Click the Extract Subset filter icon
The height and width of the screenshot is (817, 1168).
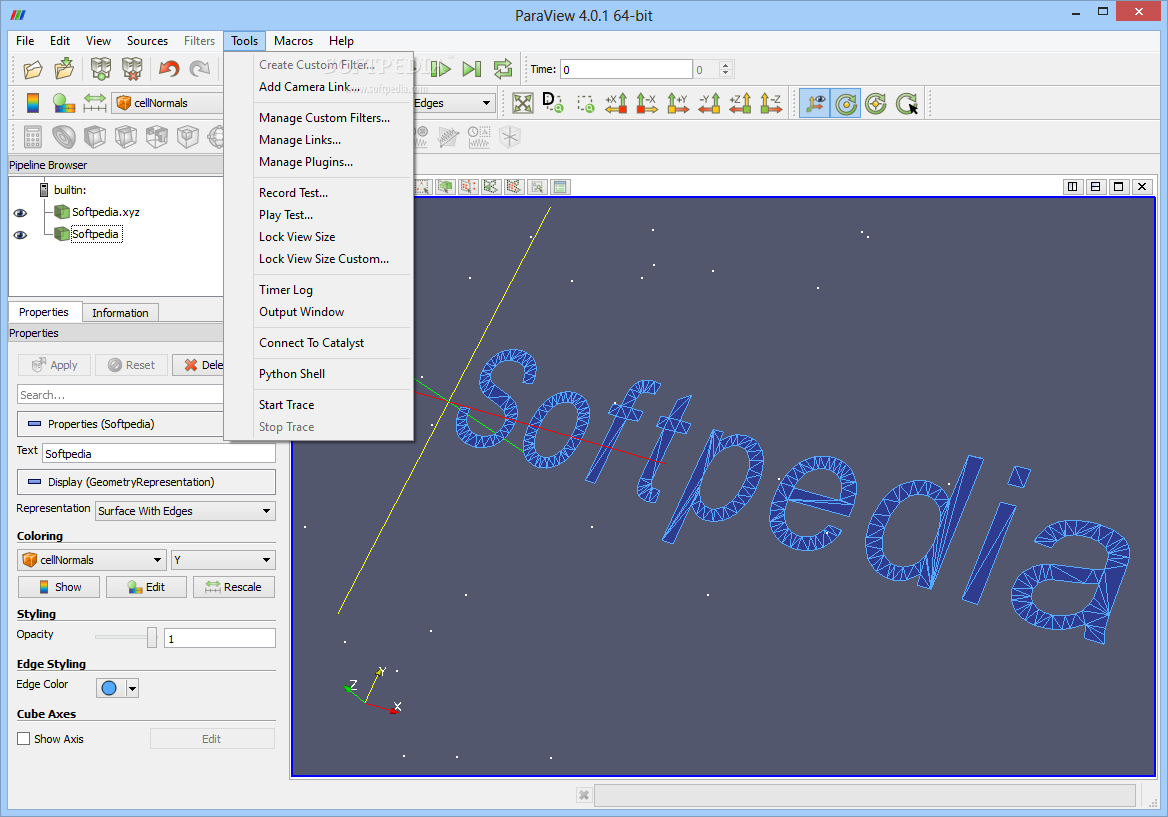click(188, 137)
